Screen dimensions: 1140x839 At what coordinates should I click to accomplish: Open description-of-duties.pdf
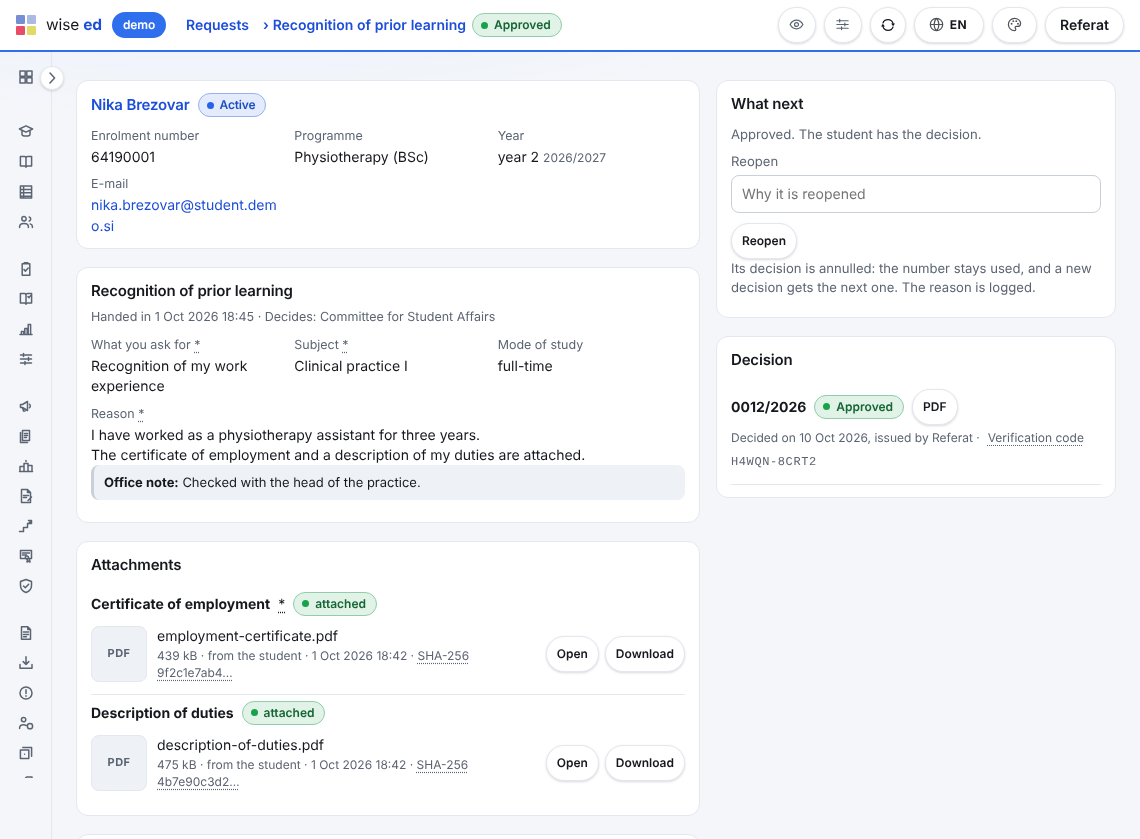[x=572, y=763]
